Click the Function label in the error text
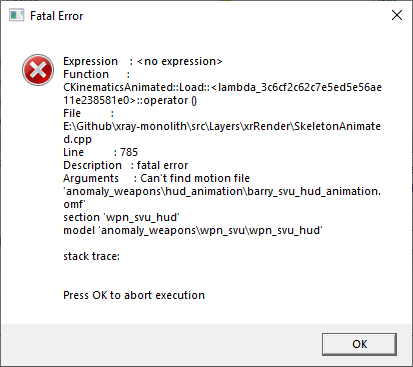Screen dimensions: 413x367 tap(86, 74)
